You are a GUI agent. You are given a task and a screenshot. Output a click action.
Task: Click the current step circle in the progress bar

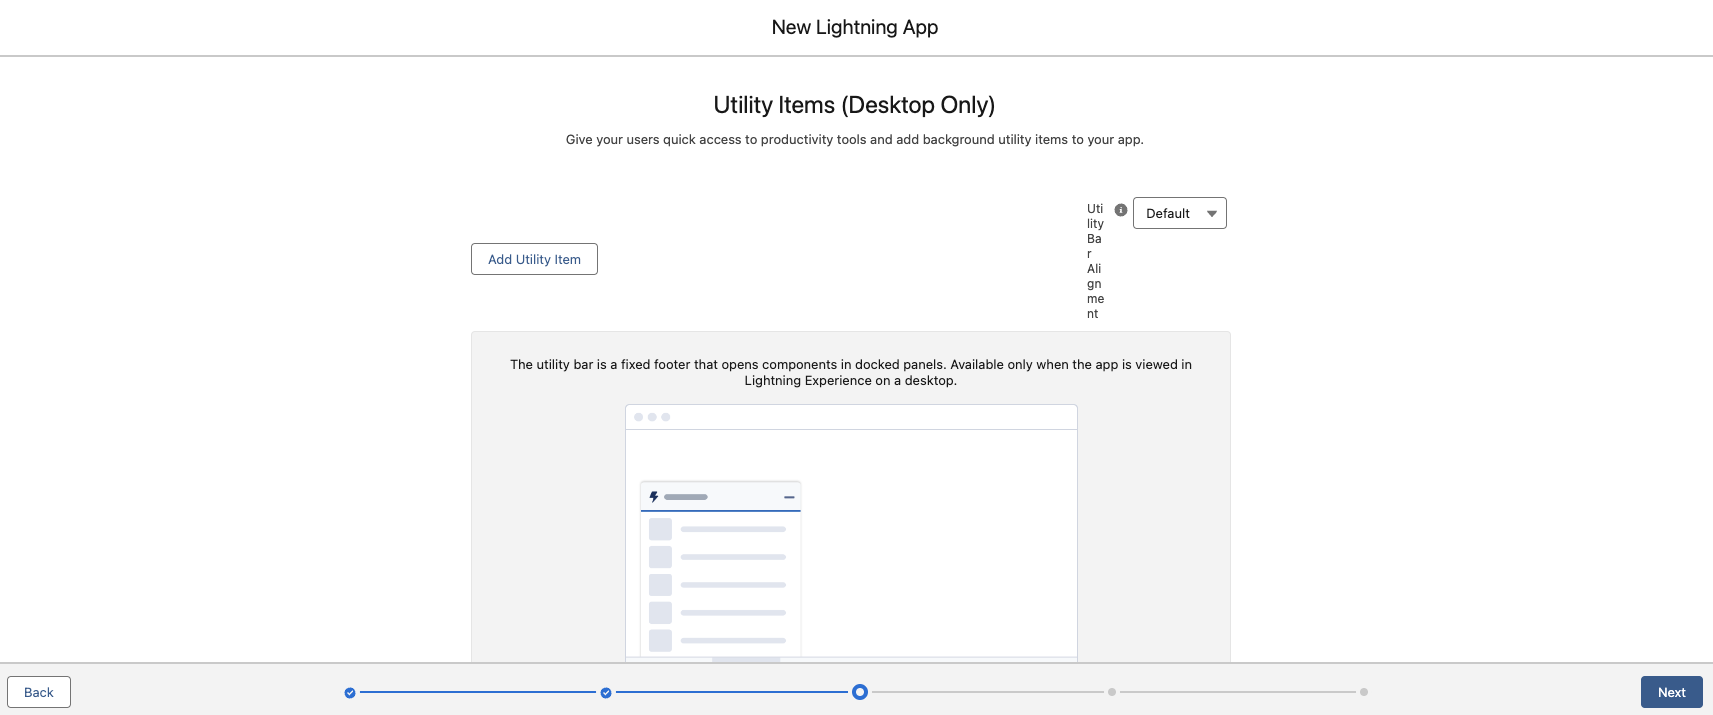pos(859,692)
